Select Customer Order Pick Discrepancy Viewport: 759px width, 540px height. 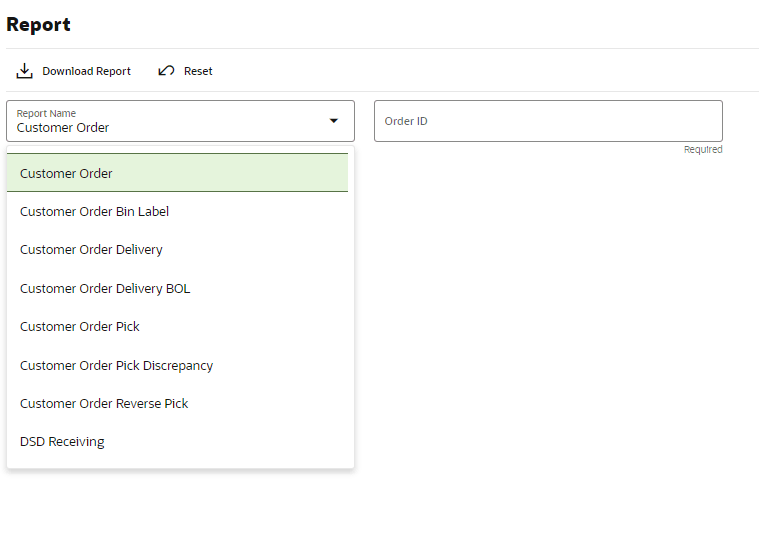coord(177,365)
